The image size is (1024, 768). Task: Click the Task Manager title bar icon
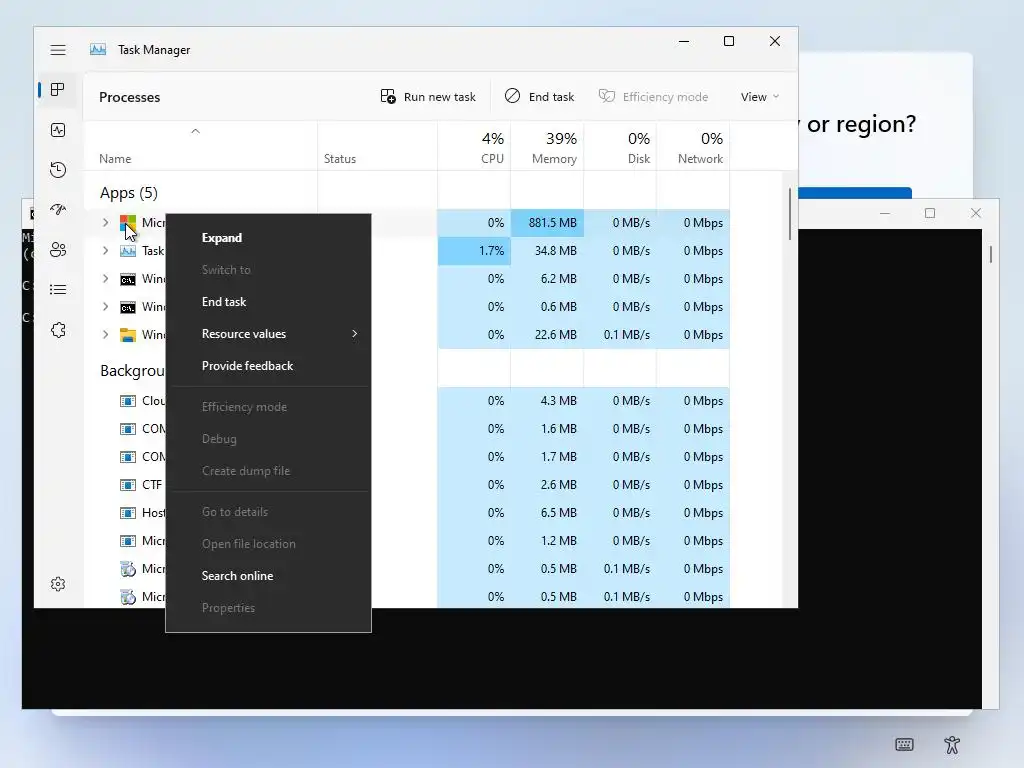pyautogui.click(x=98, y=50)
